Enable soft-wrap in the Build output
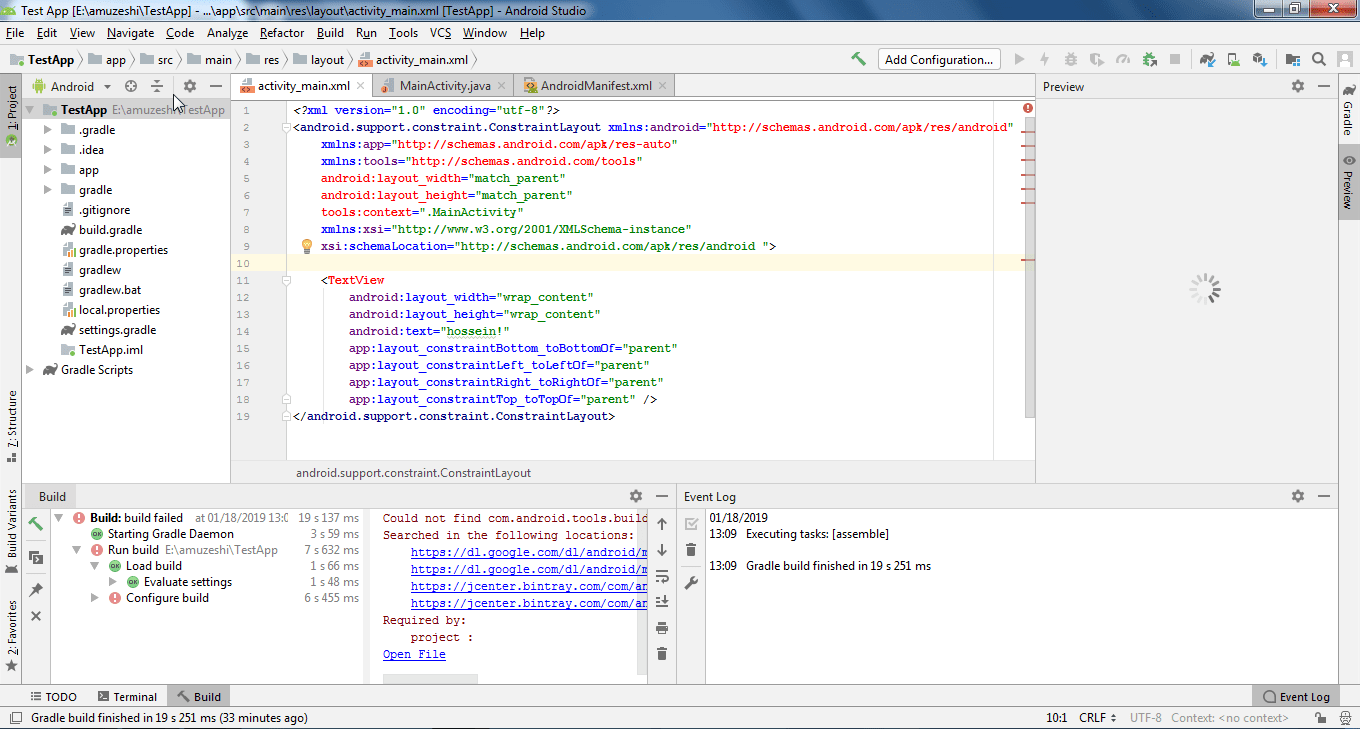The height and width of the screenshot is (729, 1360). click(x=661, y=576)
